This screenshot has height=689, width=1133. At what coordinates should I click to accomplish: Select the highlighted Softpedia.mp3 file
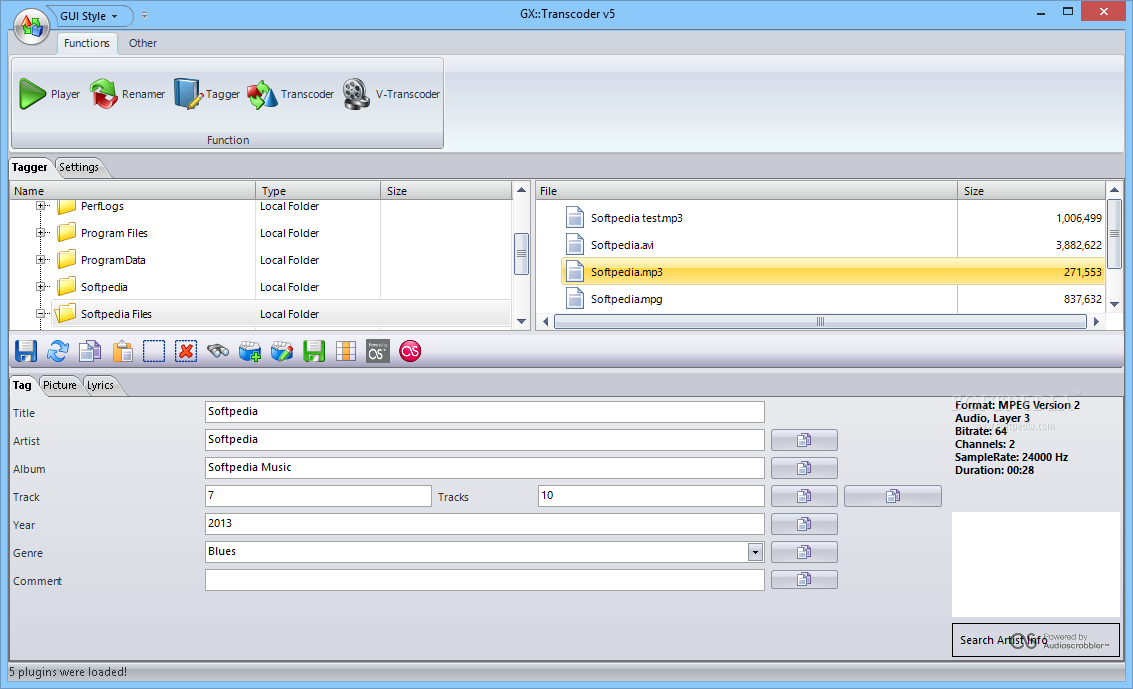833,272
